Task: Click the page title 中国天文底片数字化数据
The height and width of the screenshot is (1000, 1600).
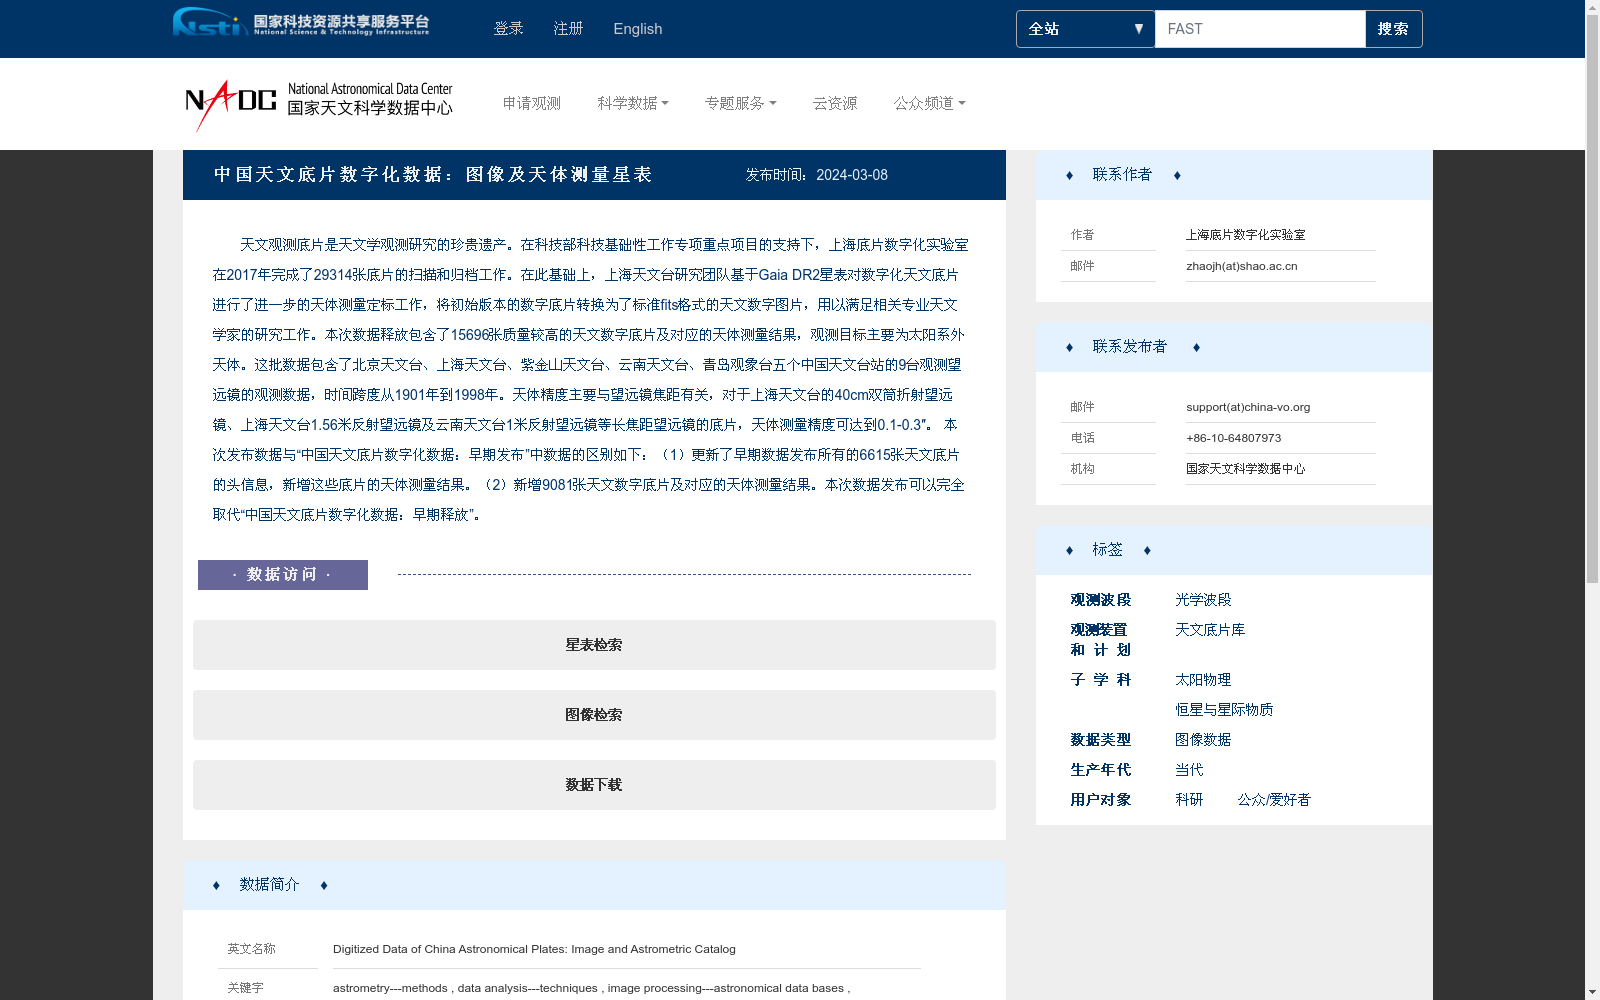Action: 433,175
